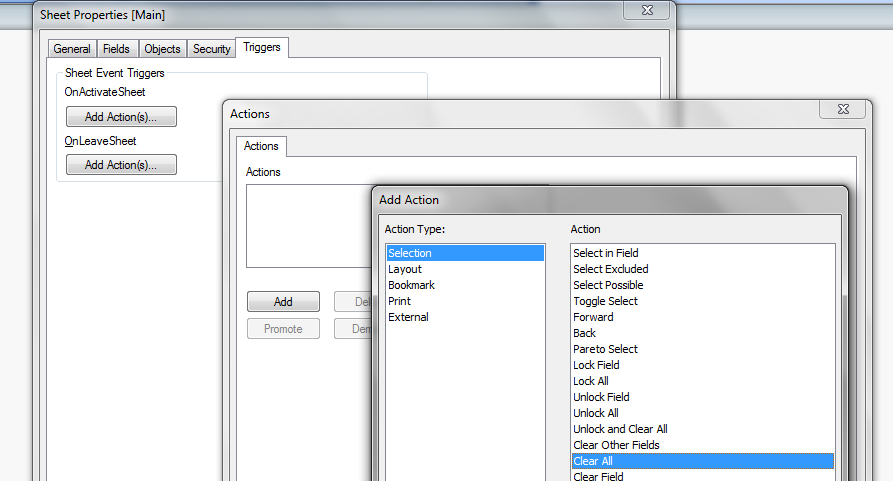Image resolution: width=893 pixels, height=481 pixels.
Task: Switch to the Fields tab
Action: 116,49
